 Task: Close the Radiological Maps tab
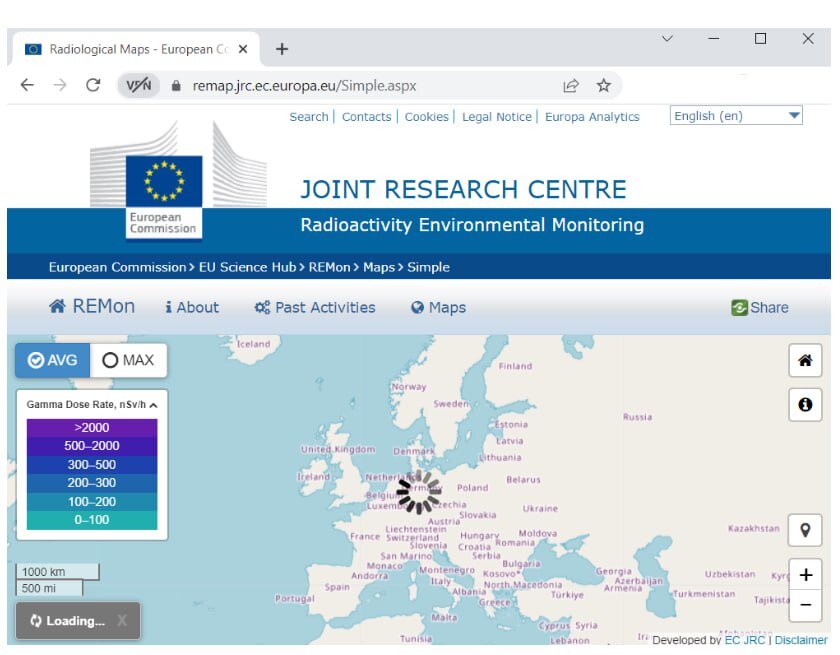(243, 49)
